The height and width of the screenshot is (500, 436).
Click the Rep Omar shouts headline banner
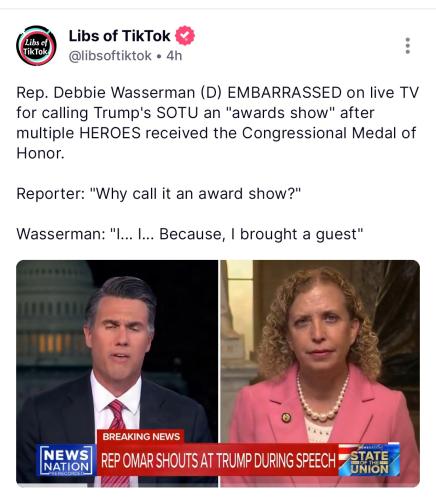pos(218,460)
